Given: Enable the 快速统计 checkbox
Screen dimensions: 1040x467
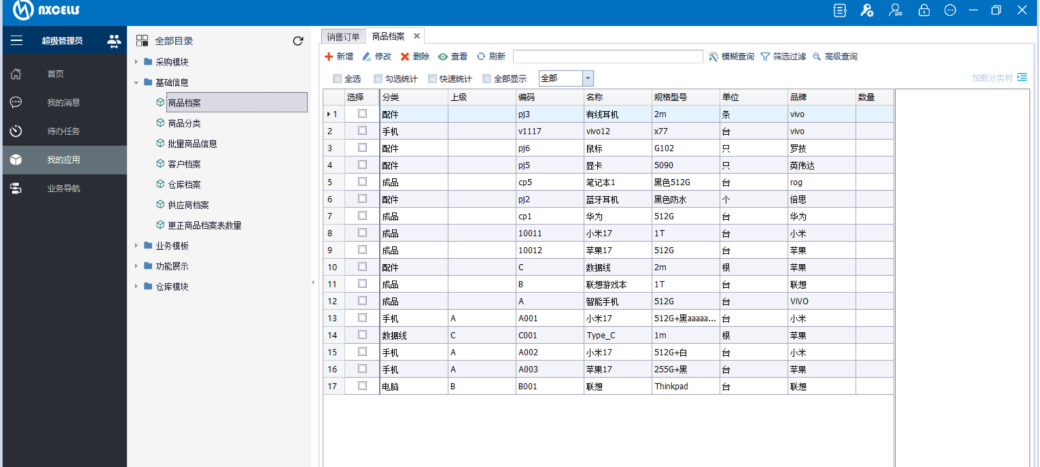Looking at the screenshot, I should tap(432, 78).
